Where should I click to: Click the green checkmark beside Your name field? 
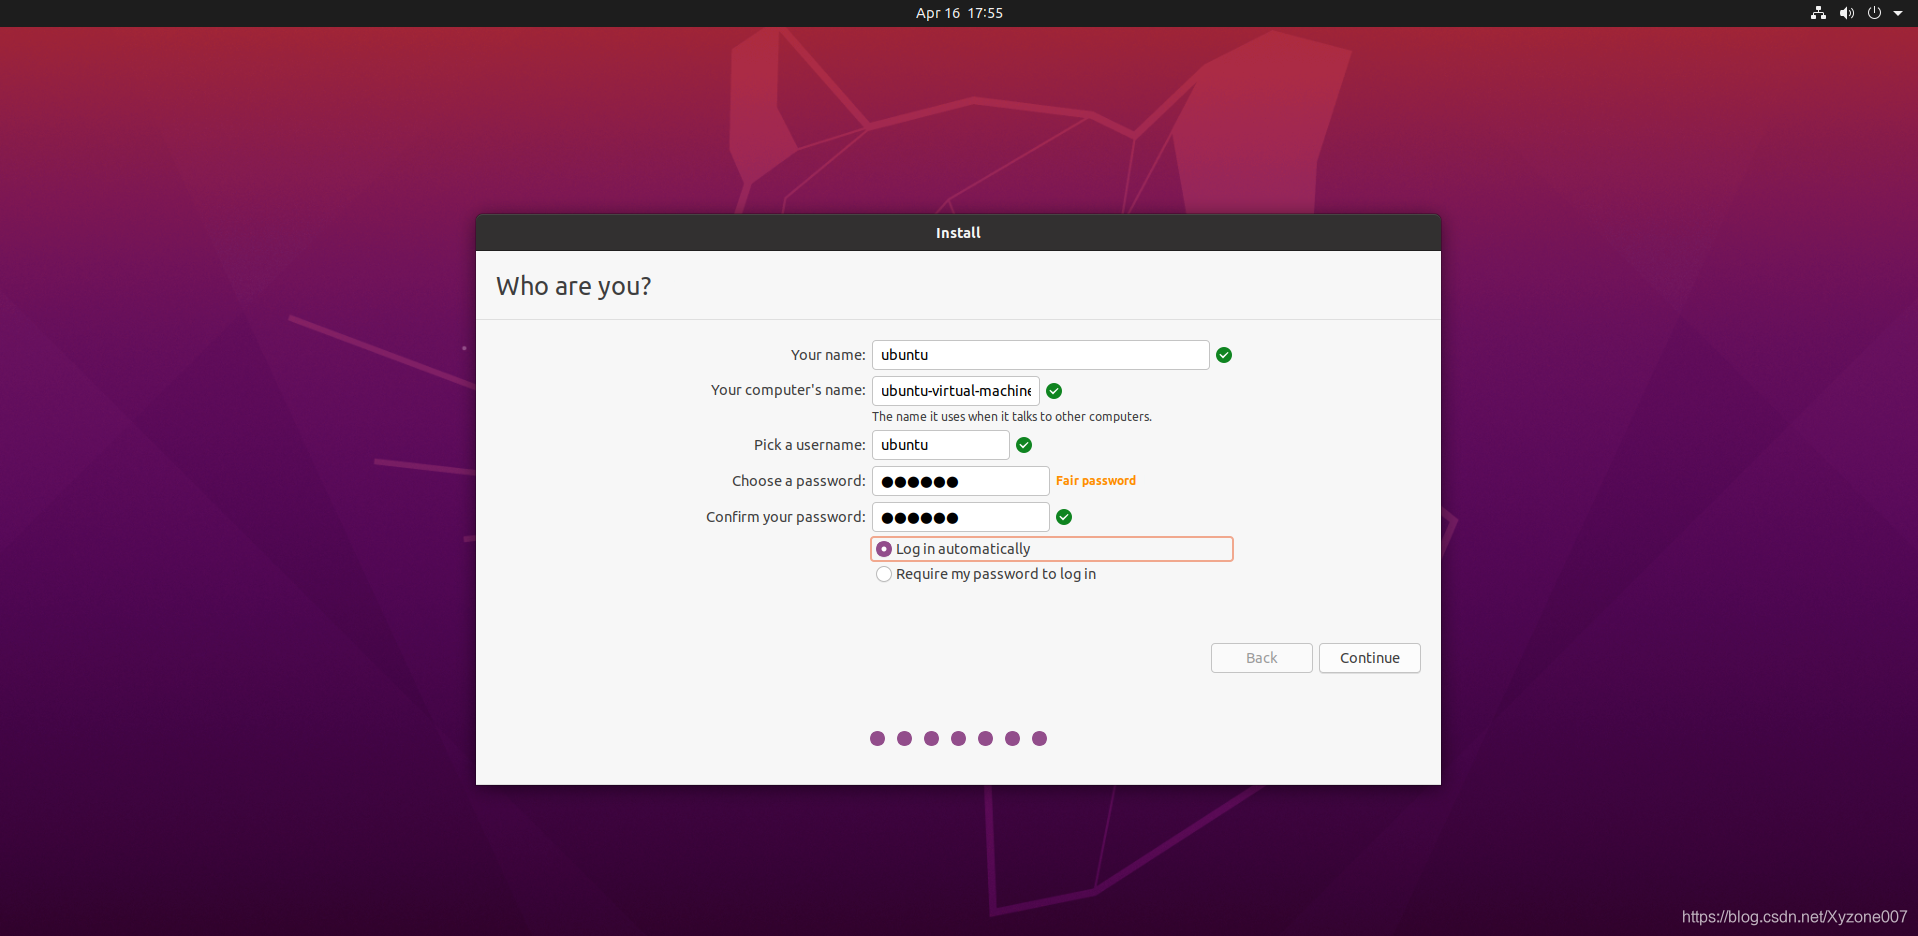(1224, 355)
